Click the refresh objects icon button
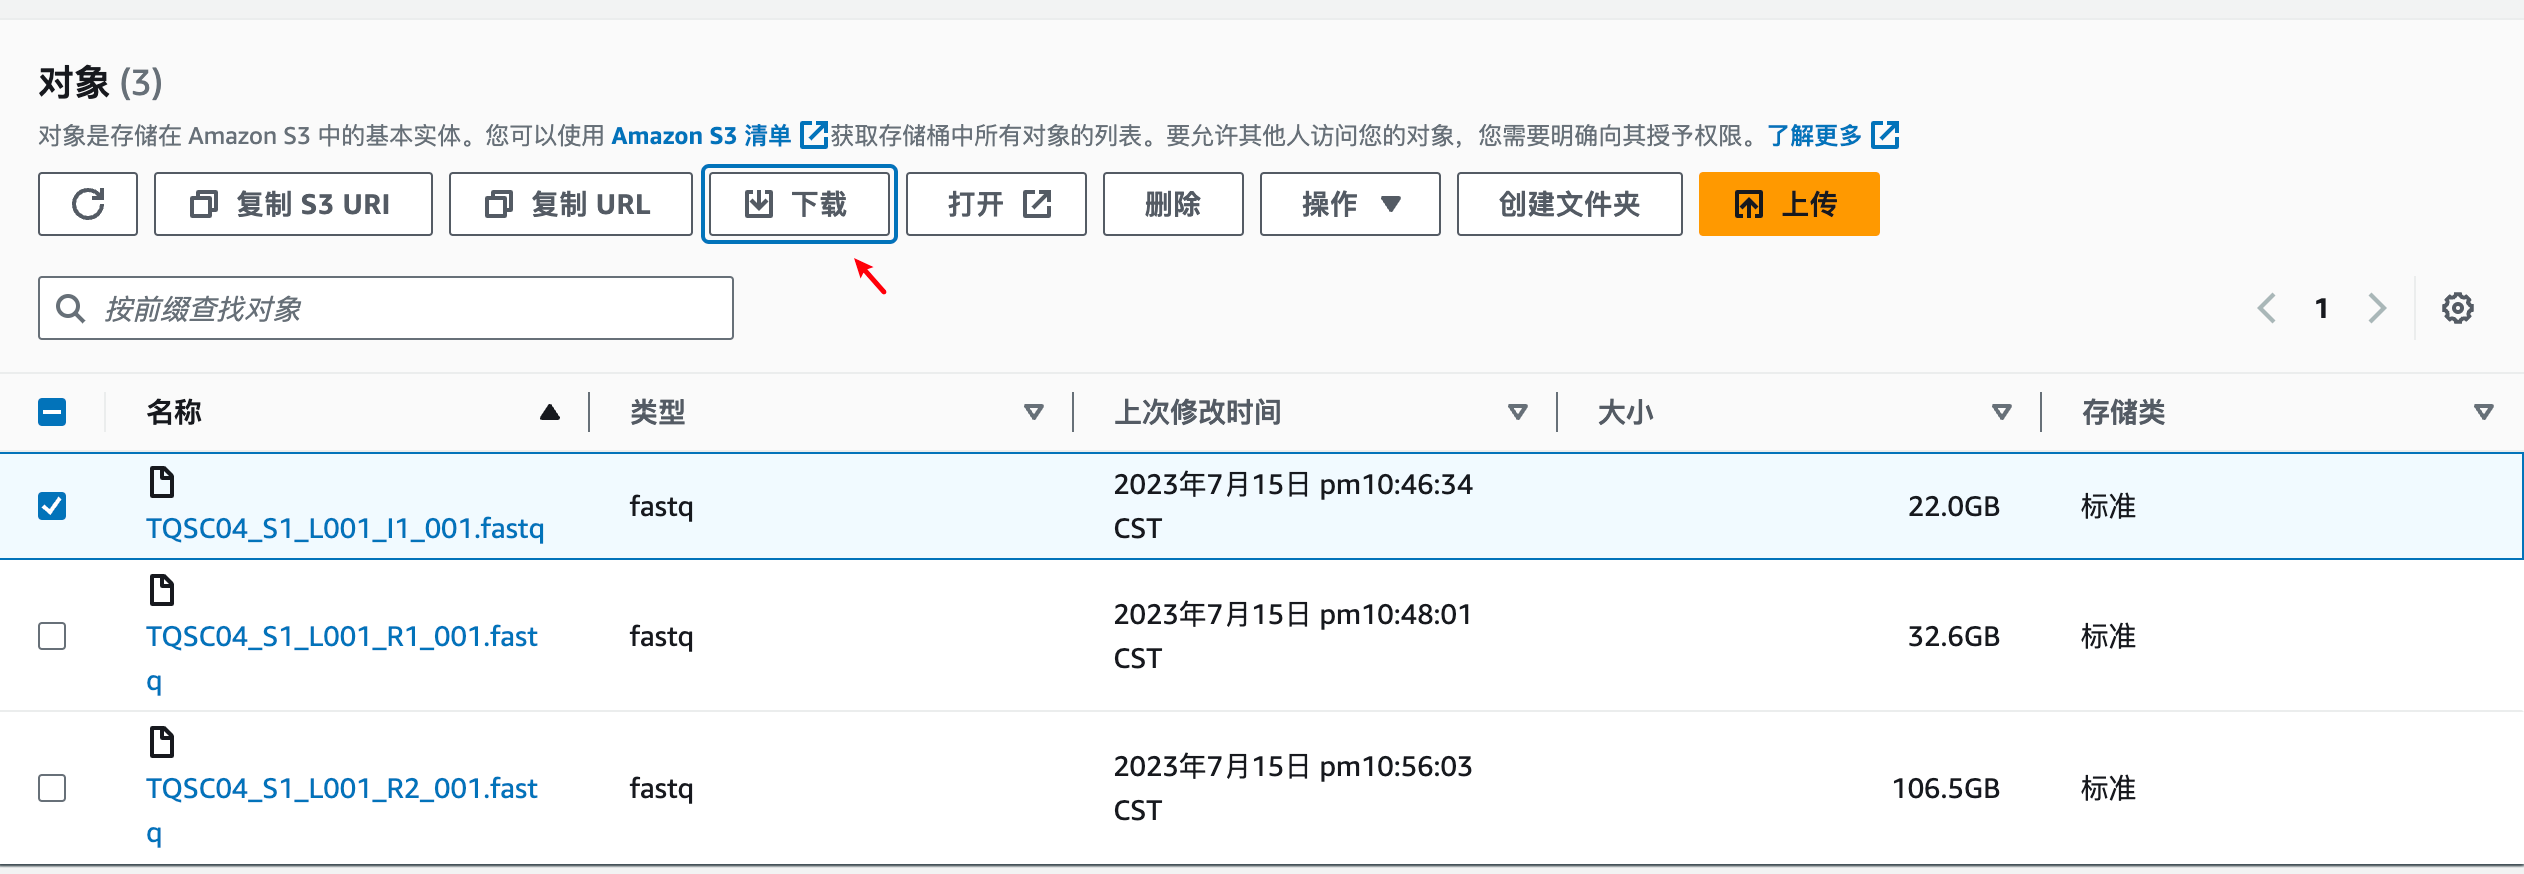This screenshot has width=2524, height=874. pos(88,204)
